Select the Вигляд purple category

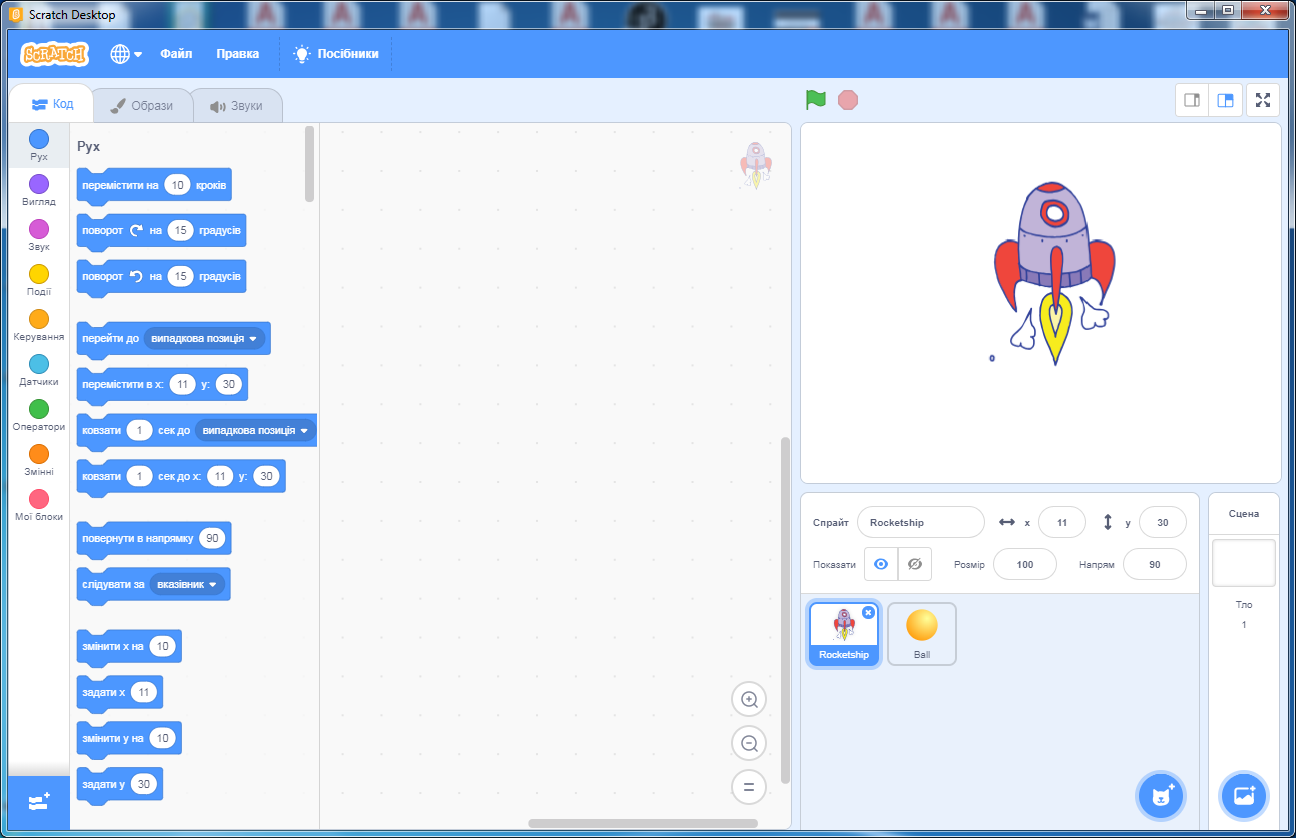[x=39, y=190]
